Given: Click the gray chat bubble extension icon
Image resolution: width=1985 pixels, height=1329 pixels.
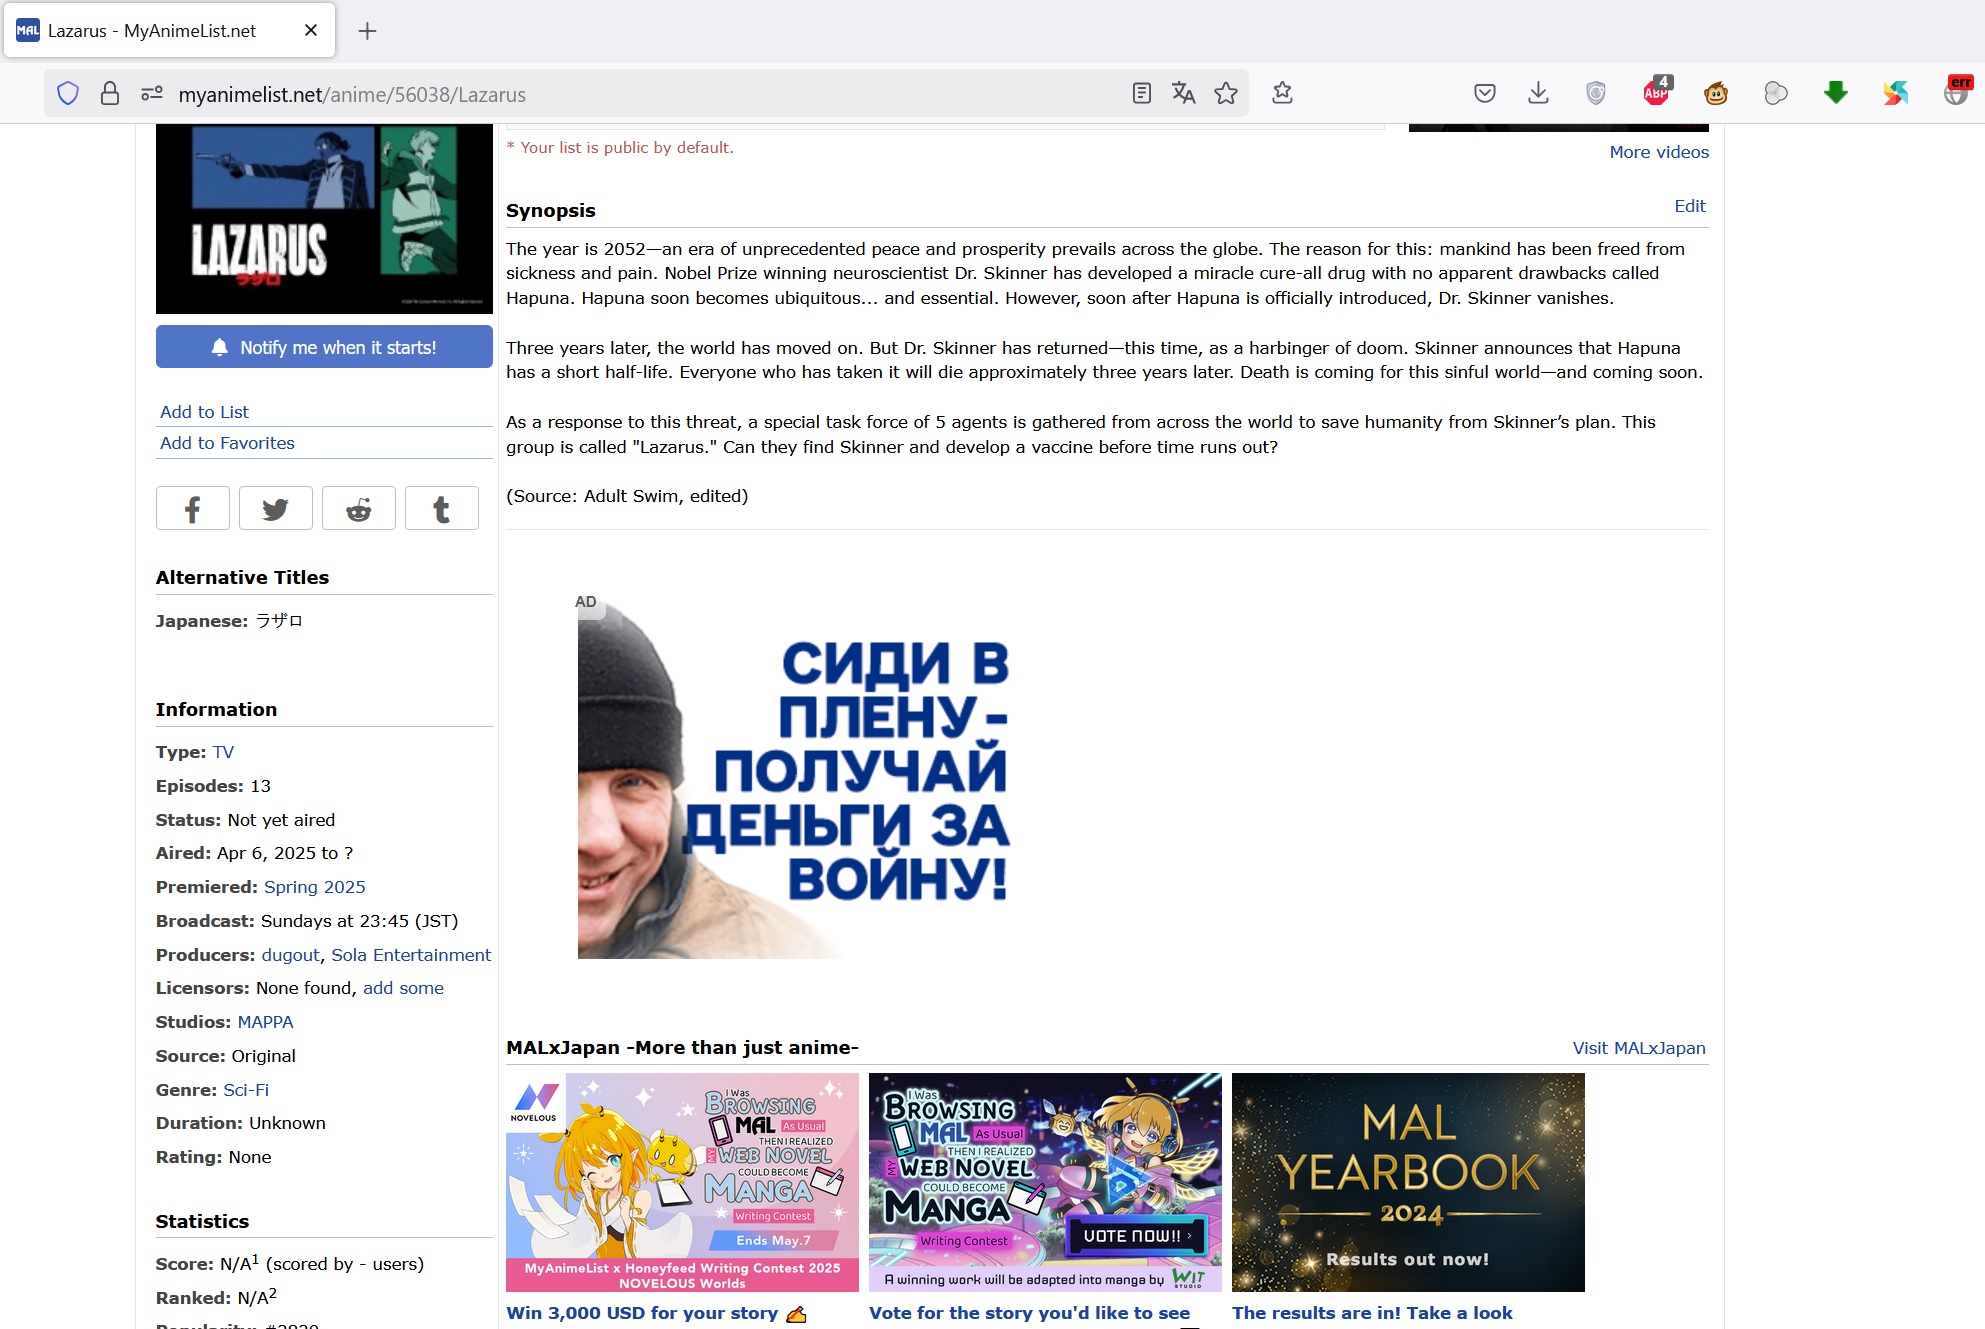Looking at the screenshot, I should tap(1776, 93).
